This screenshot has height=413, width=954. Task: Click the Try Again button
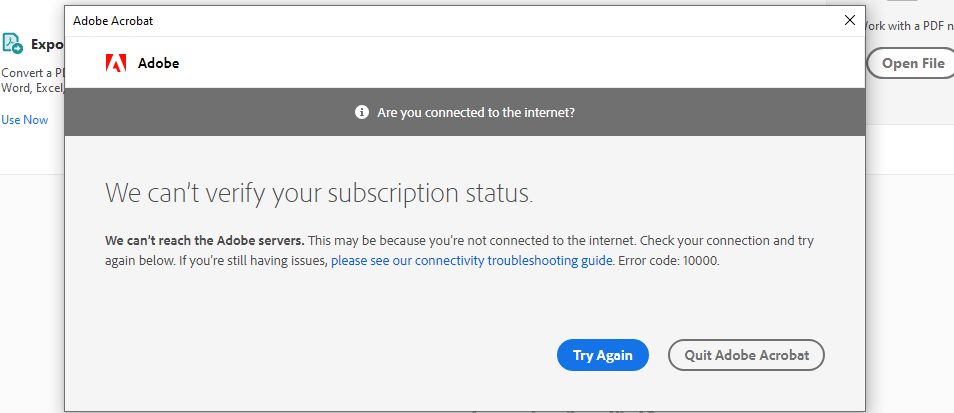(x=603, y=355)
